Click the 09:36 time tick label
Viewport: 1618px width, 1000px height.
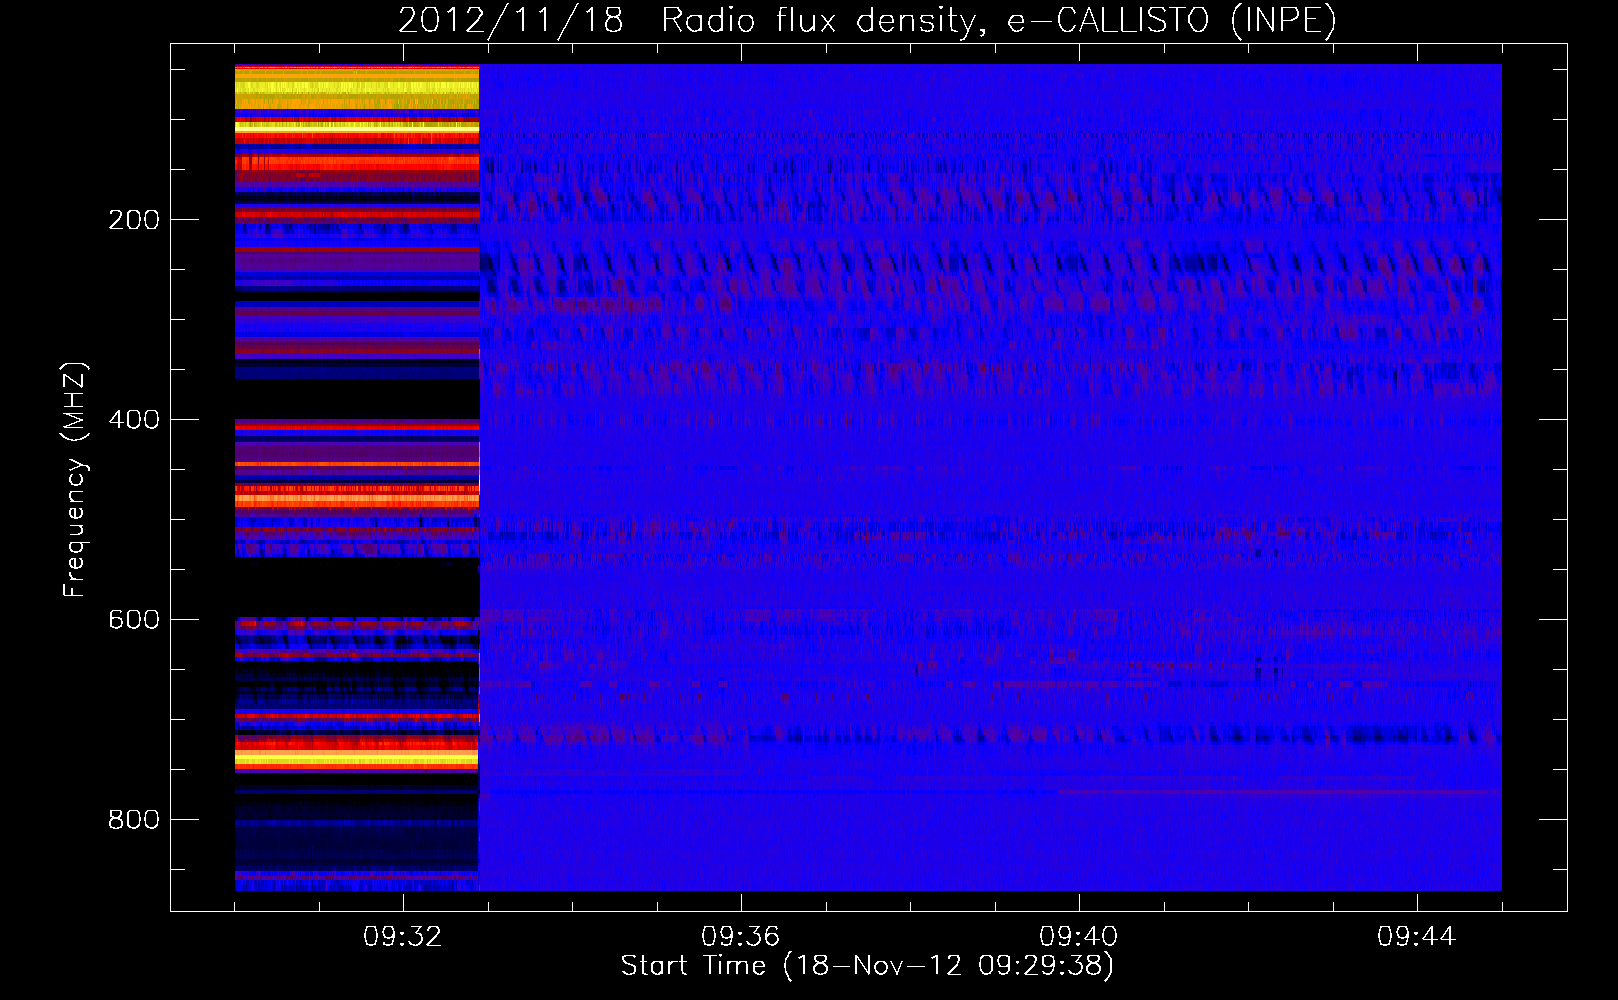click(x=741, y=937)
